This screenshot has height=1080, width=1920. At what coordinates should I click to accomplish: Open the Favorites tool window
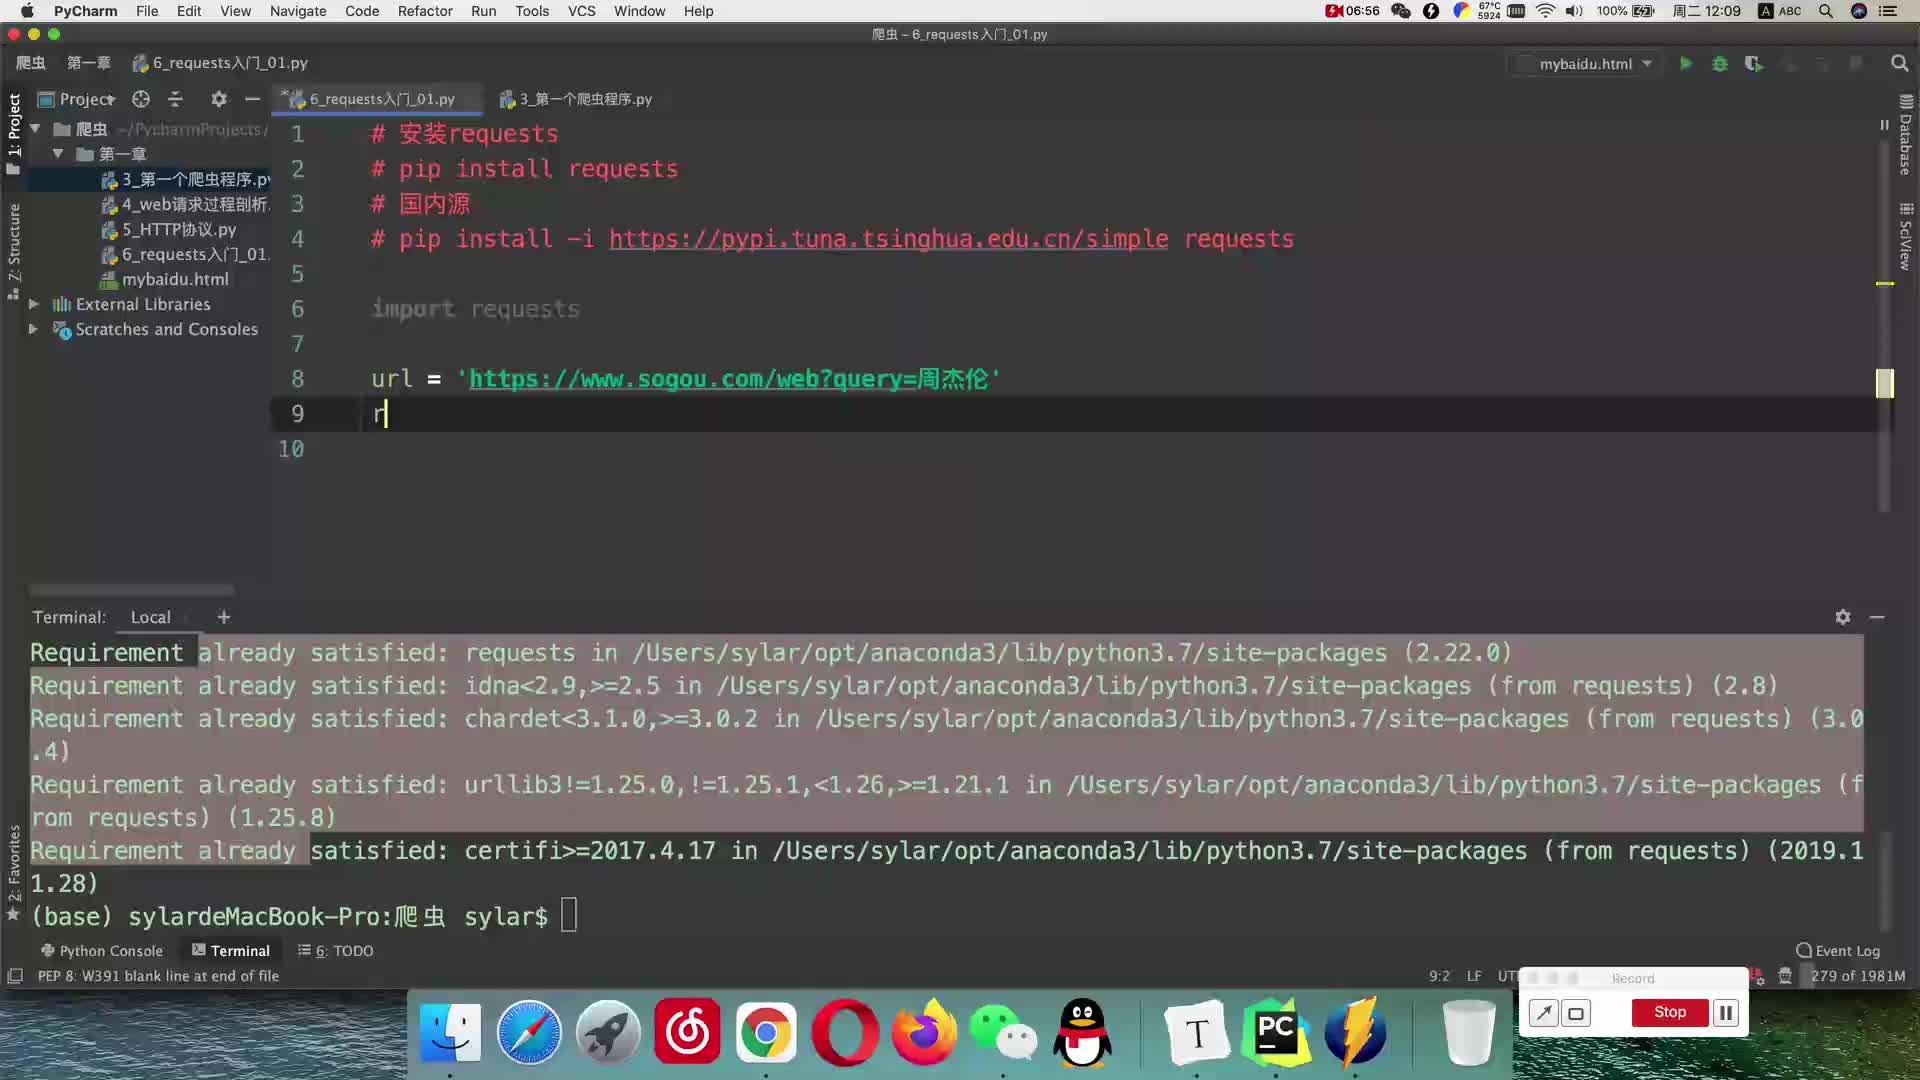[x=13, y=873]
